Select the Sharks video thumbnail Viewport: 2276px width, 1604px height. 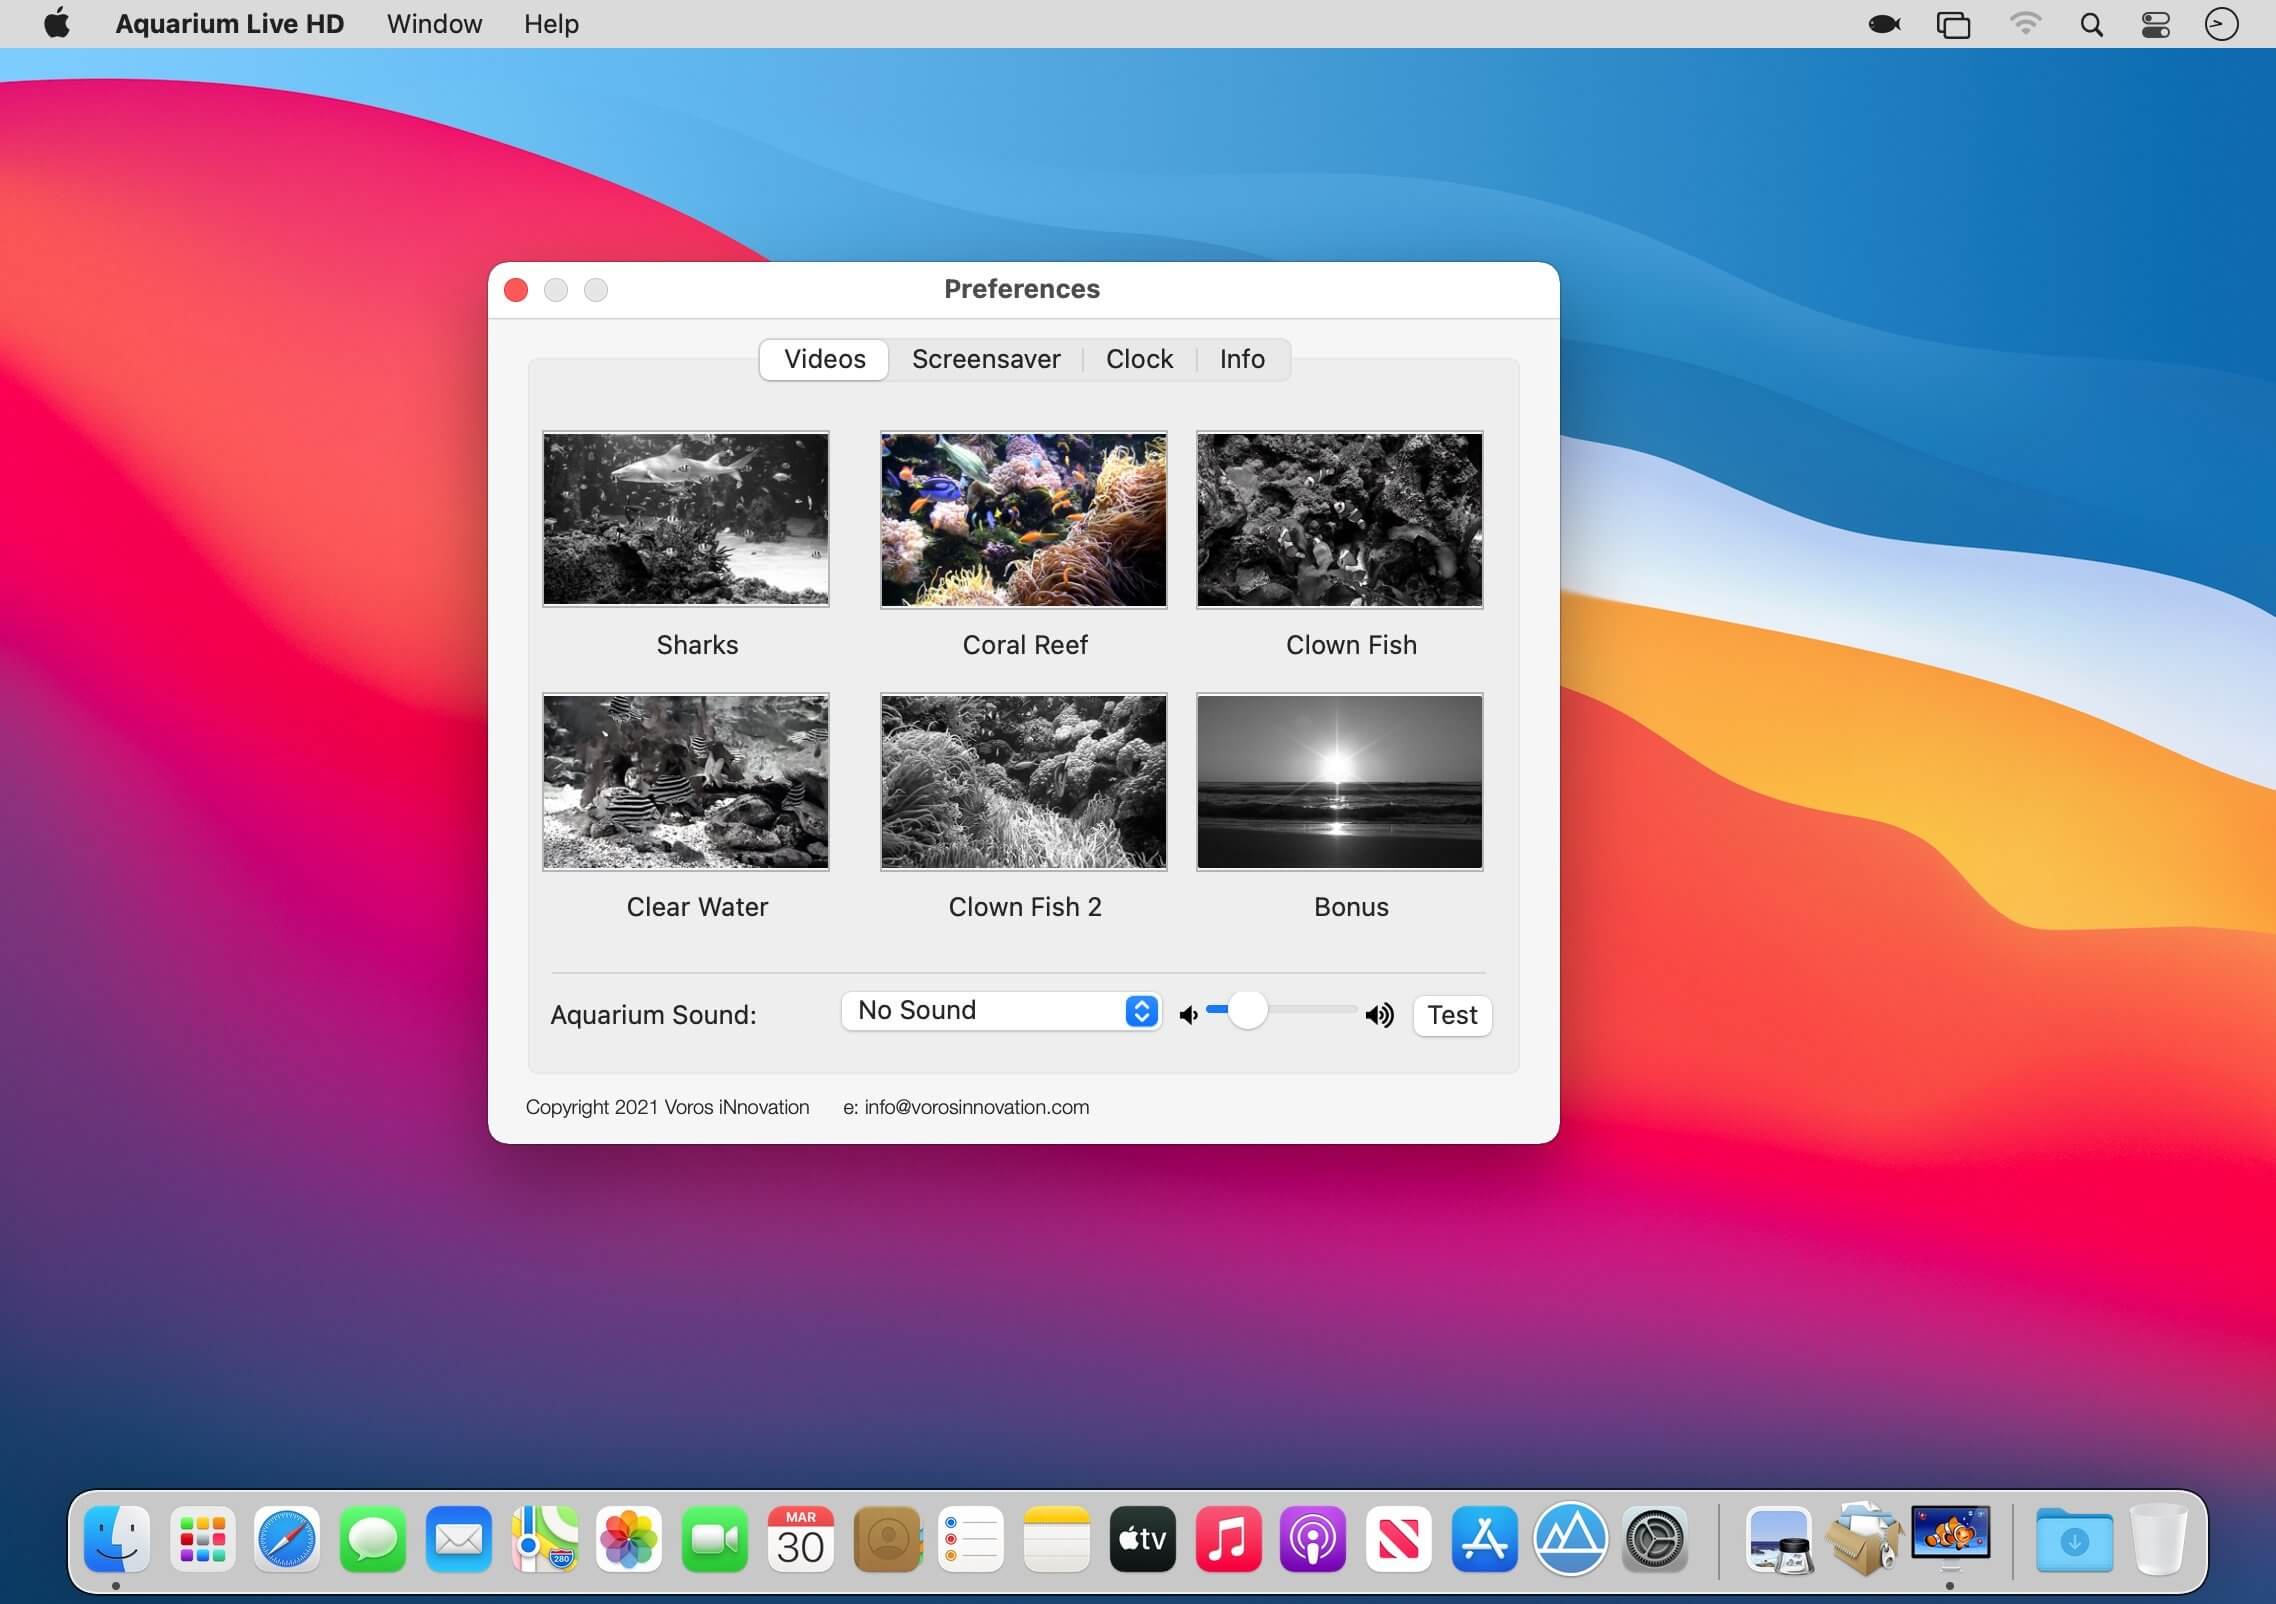(x=685, y=519)
